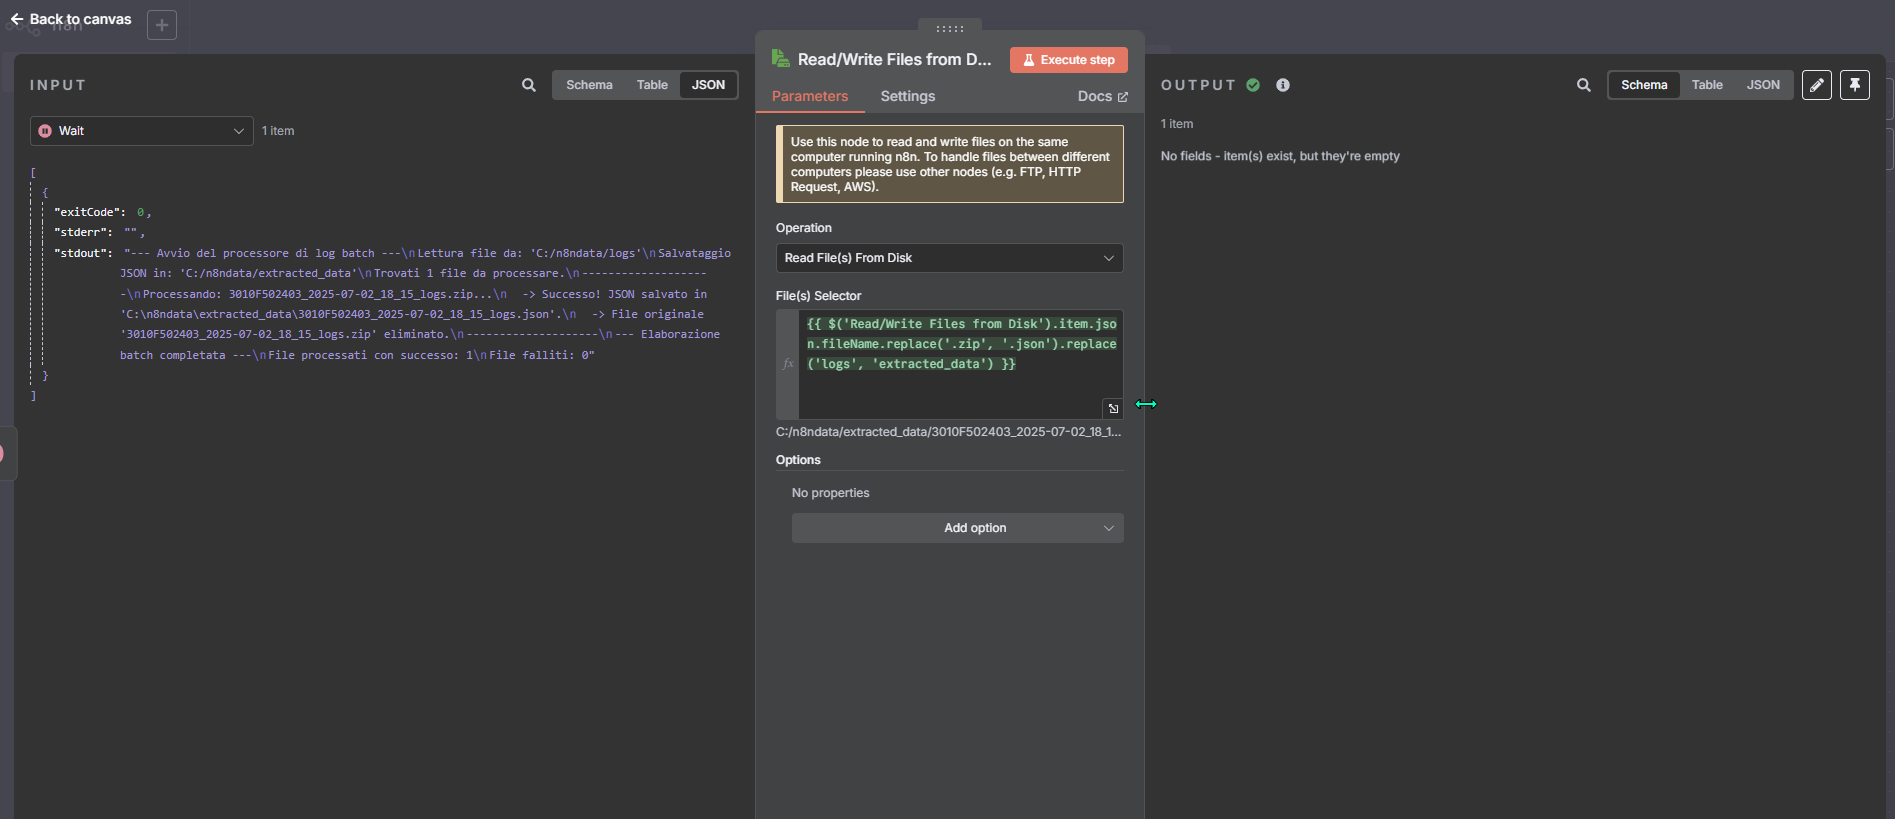
Task: Expand the Operation dropdown Read File(s) From Disk
Action: [x=949, y=258]
